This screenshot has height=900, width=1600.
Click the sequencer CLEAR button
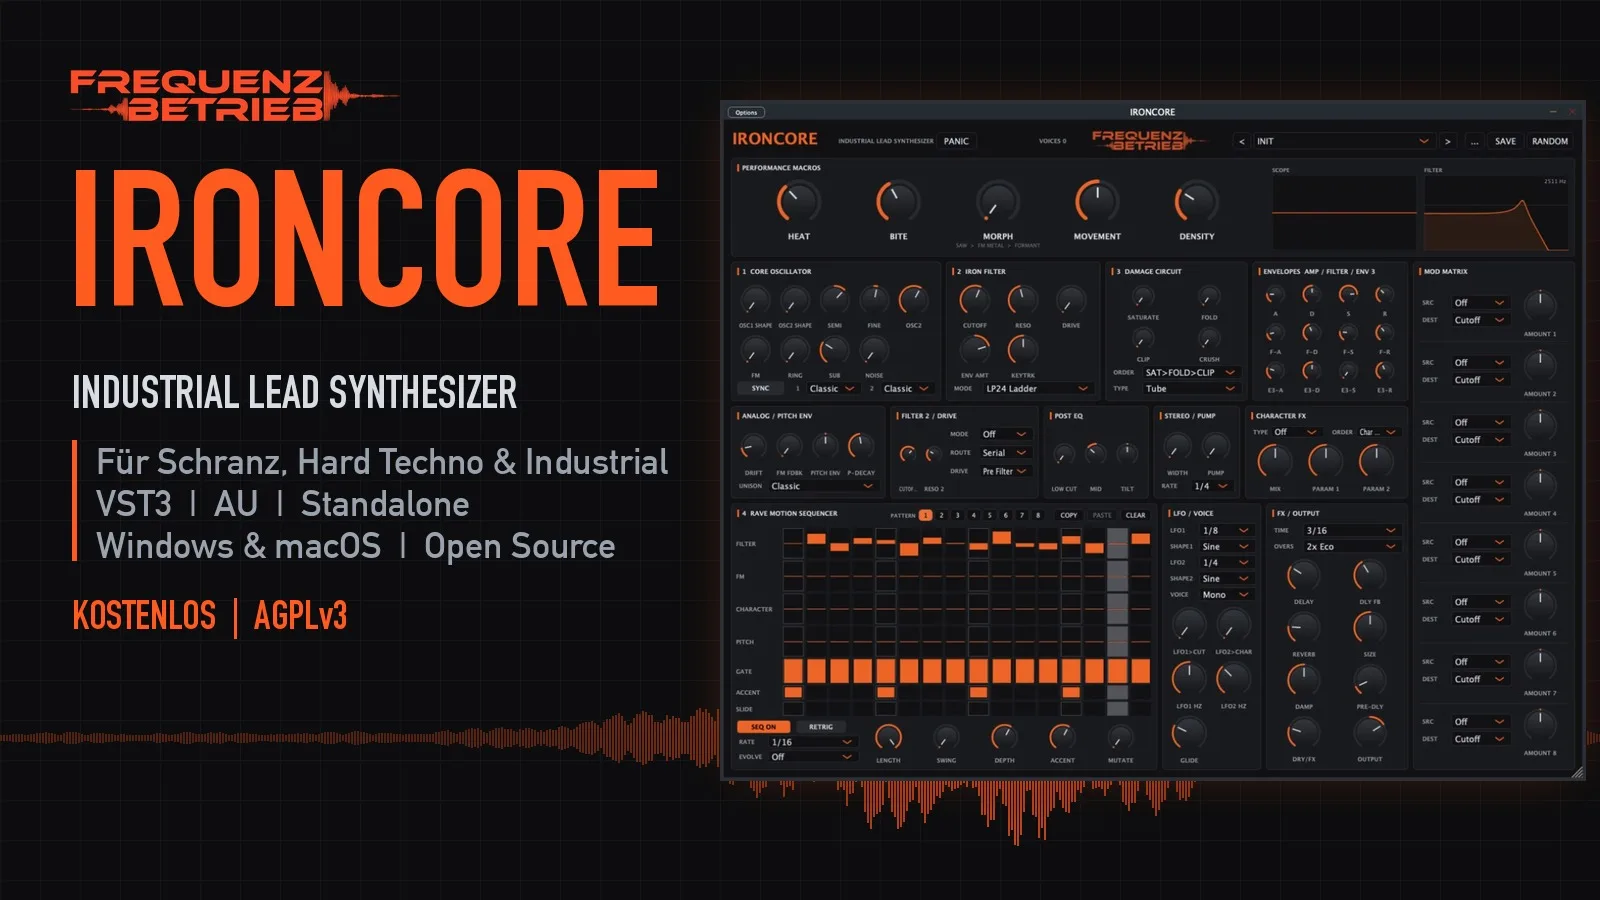pyautogui.click(x=1136, y=515)
